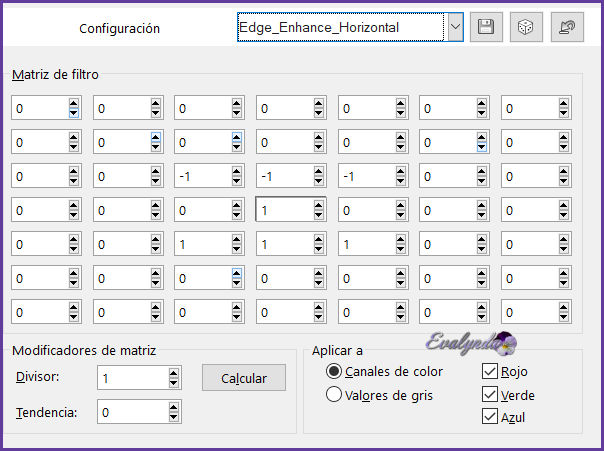This screenshot has width=604, height=451.
Task: Click the randomize parameters dice icon
Action: [x=522, y=28]
